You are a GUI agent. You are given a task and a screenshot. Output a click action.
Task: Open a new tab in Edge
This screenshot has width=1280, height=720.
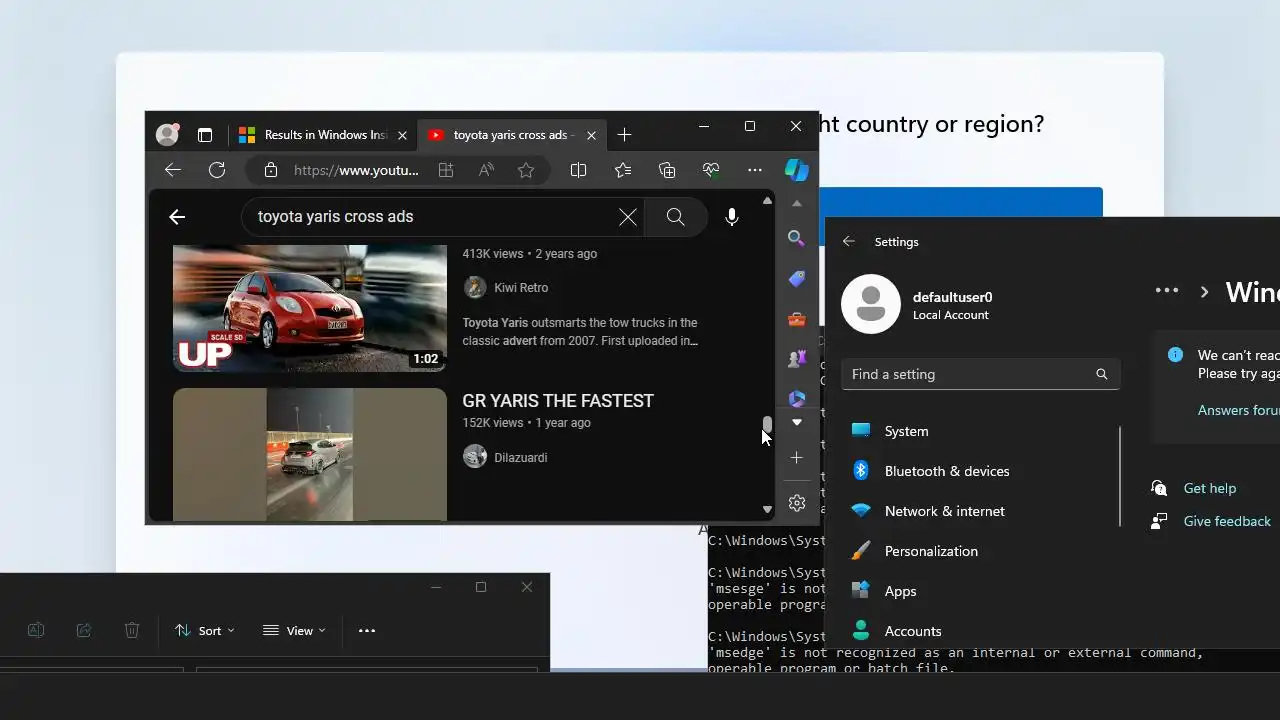click(625, 135)
